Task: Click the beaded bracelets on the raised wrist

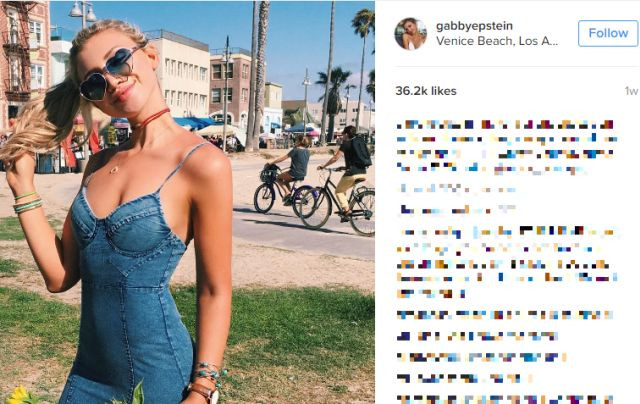Action: click(28, 203)
